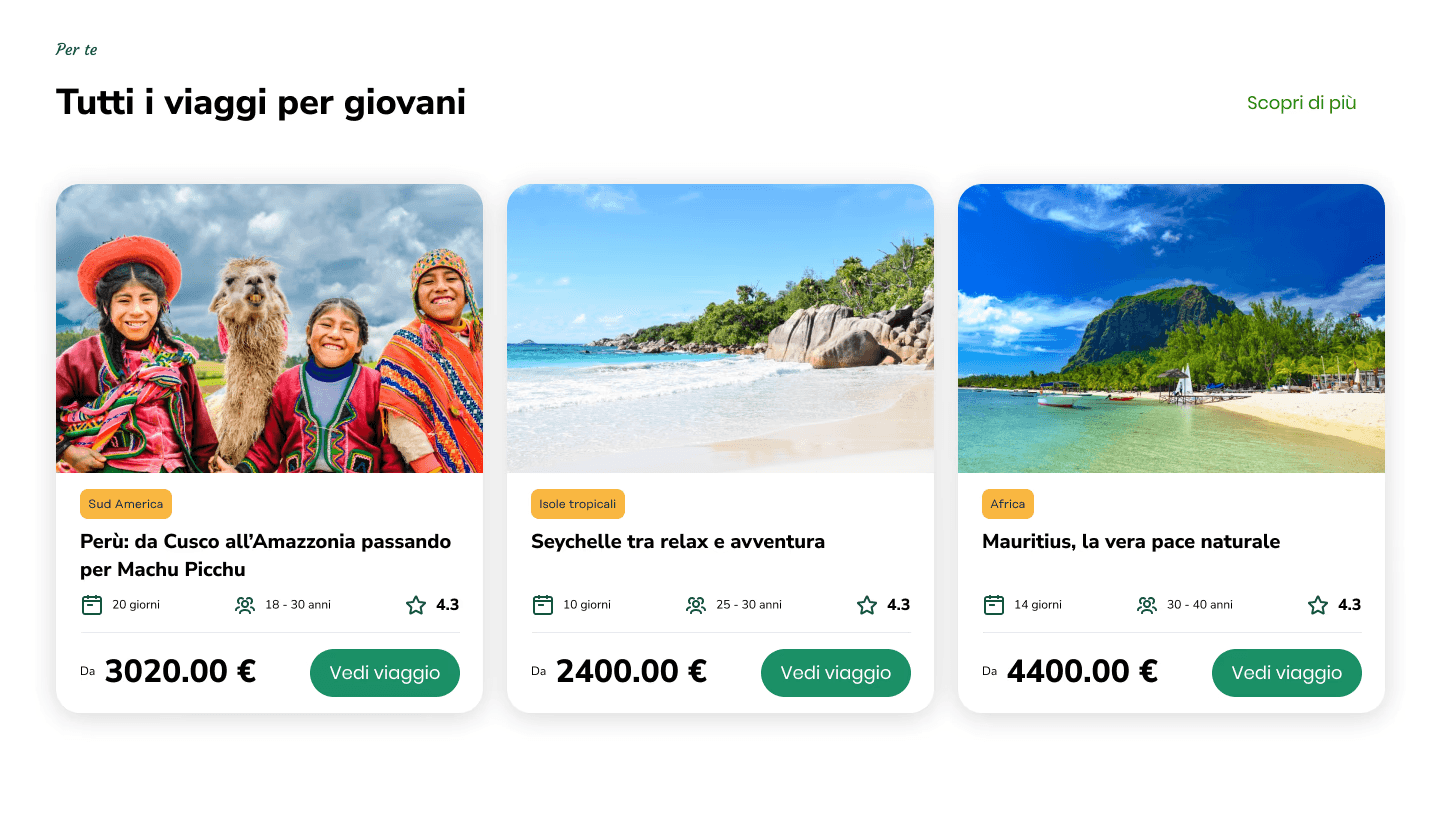Viewport: 1440px width, 823px height.
Task: Click Vedi viaggio for the Seychelle trip
Action: (836, 673)
